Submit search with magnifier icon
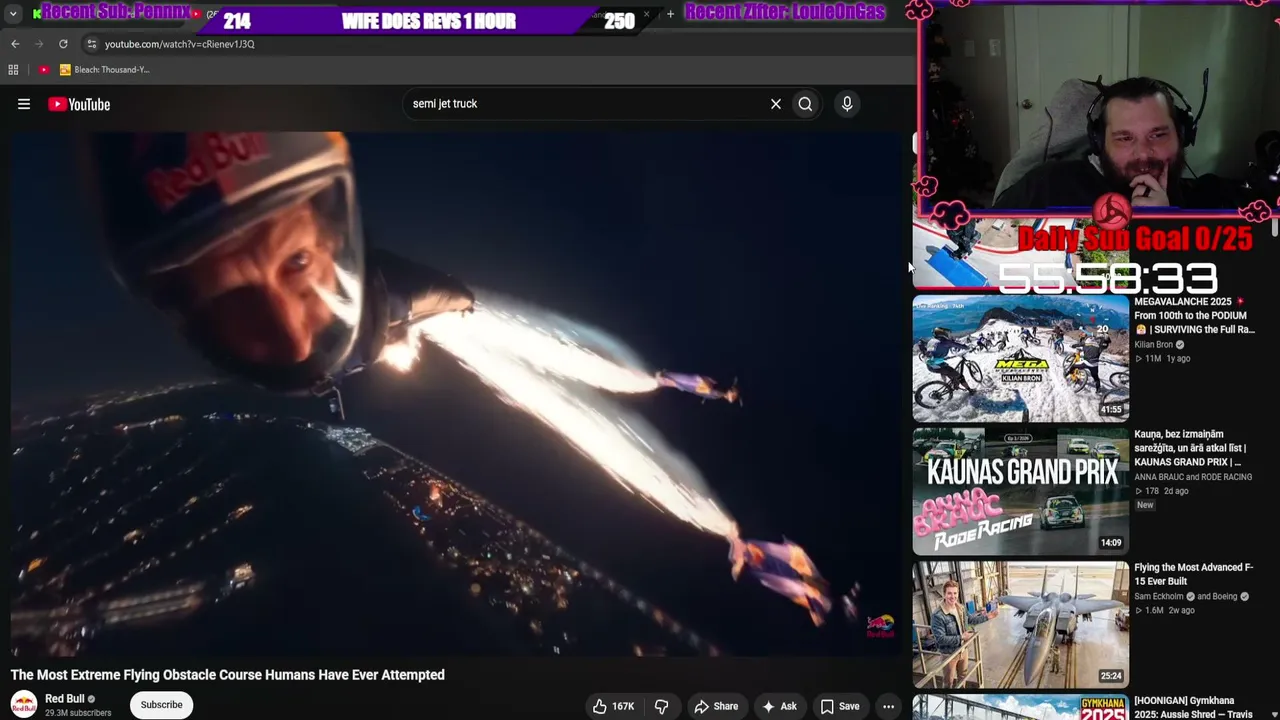Image resolution: width=1280 pixels, height=720 pixels. point(805,104)
